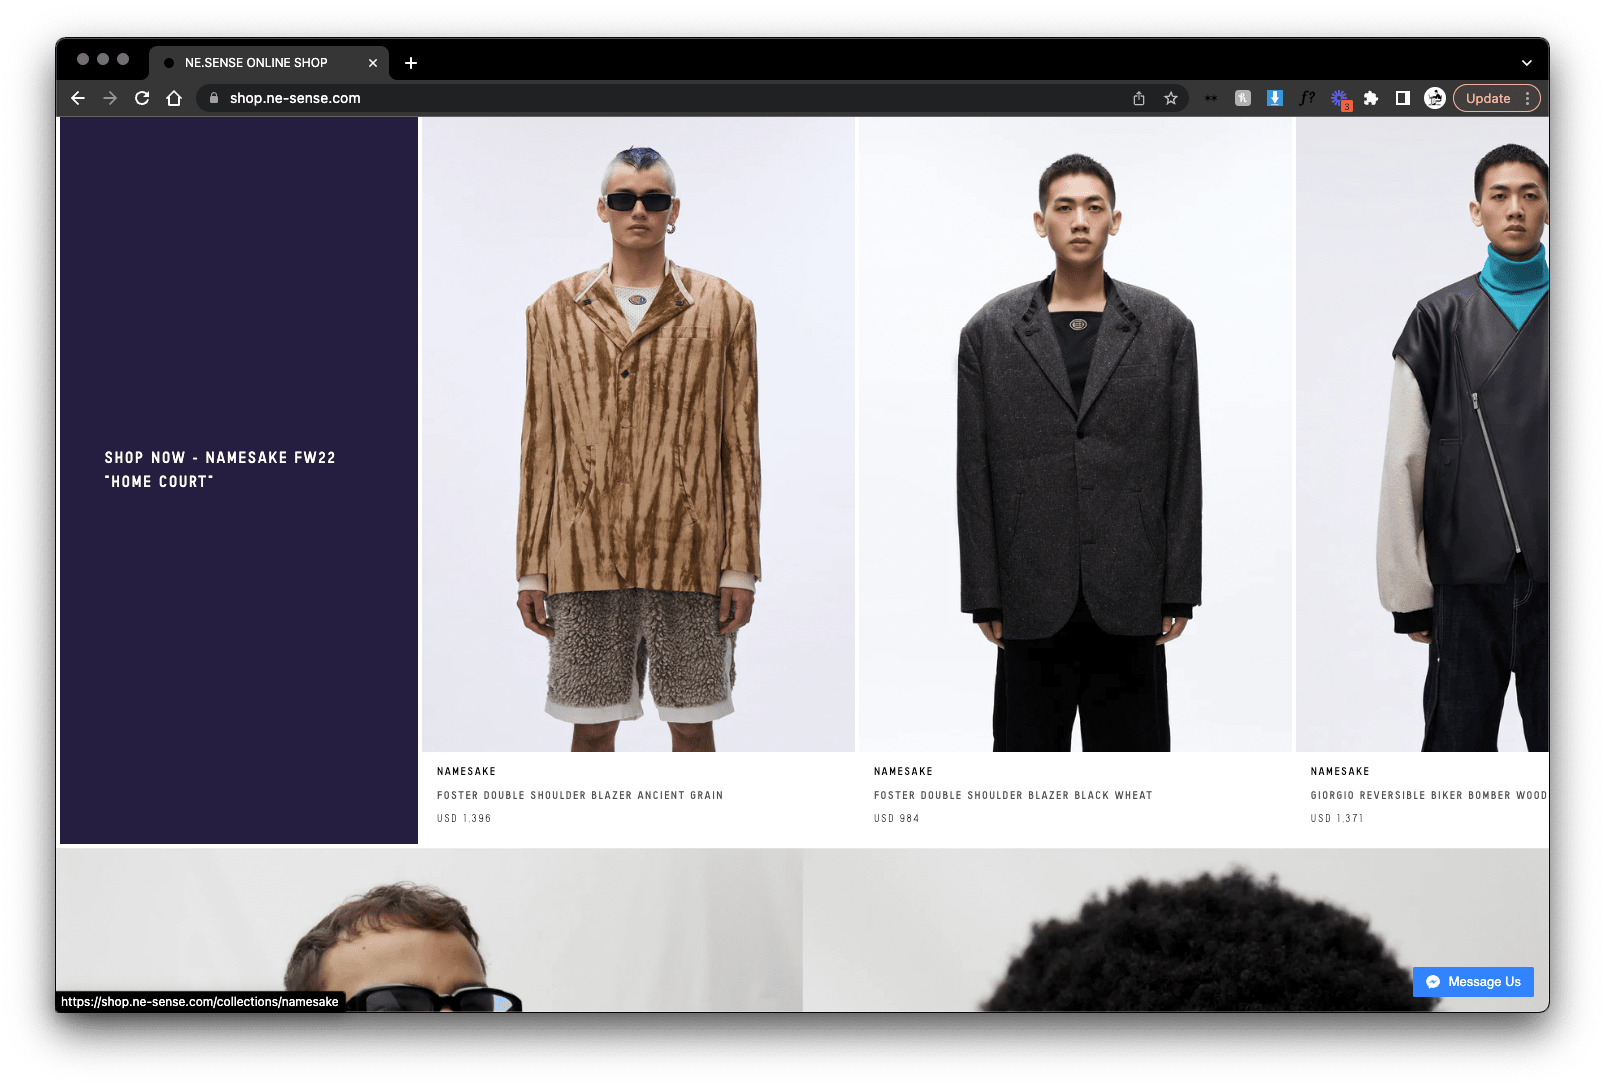The width and height of the screenshot is (1605, 1086).
Task: Open the Chrome three-dot menu
Action: 1528,98
